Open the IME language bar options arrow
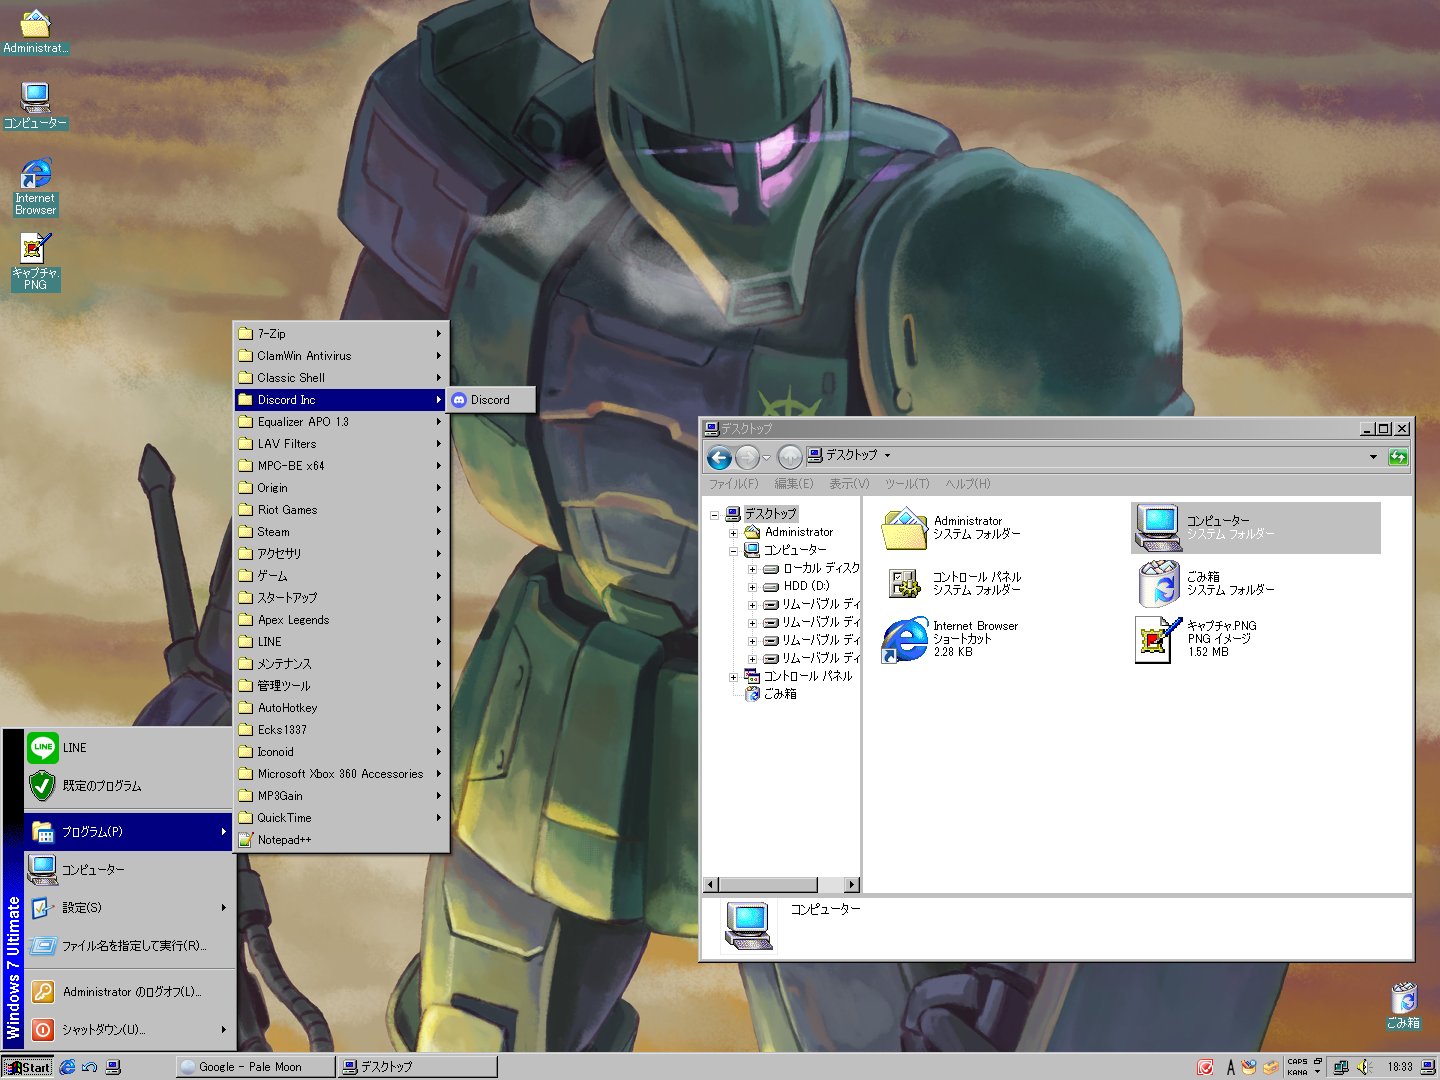1440x1080 pixels. pyautogui.click(x=1318, y=1072)
